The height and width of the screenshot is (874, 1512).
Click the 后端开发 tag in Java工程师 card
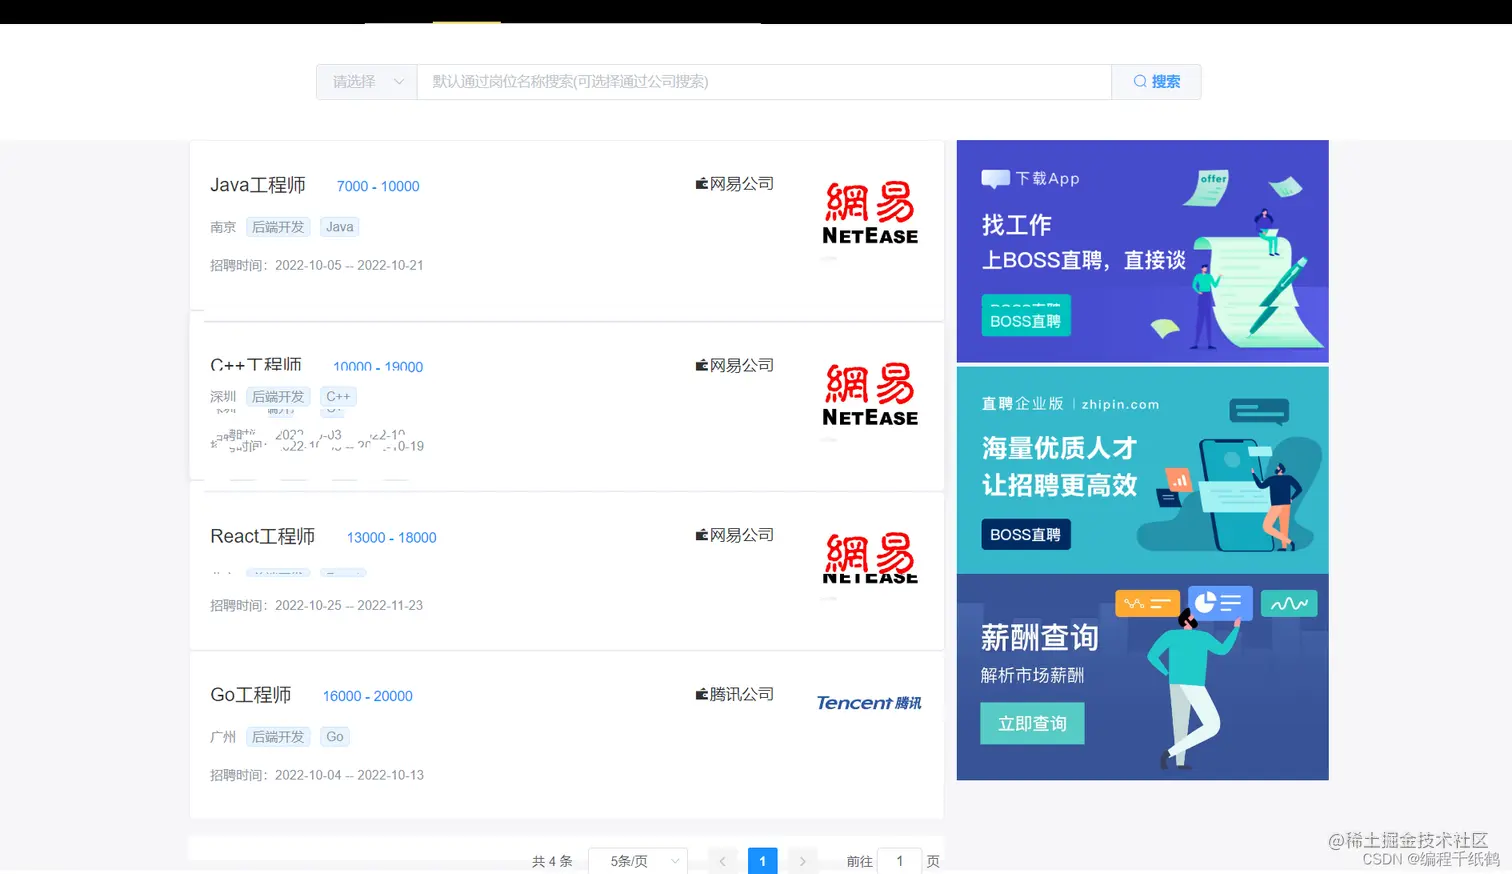pos(278,227)
